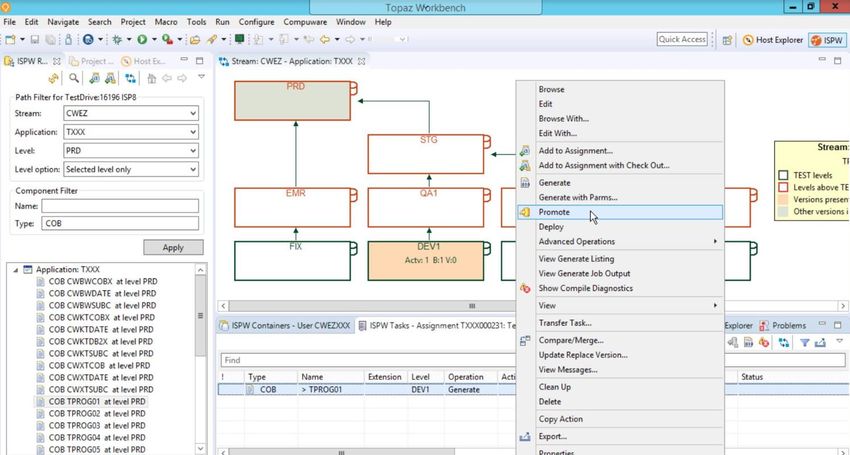This screenshot has width=850, height=455.
Task: Click the yellow Back arrow in main toolbar
Action: (x=325, y=40)
